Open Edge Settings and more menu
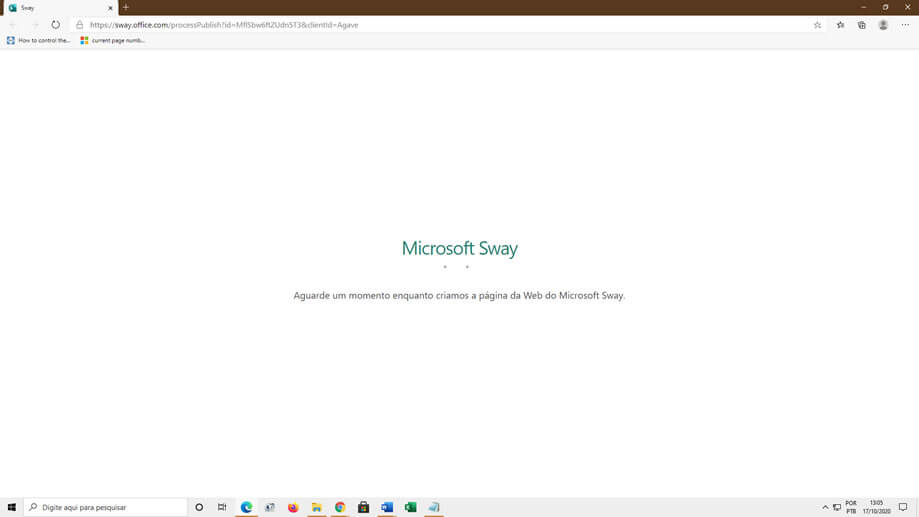This screenshot has height=517, width=919. point(905,25)
